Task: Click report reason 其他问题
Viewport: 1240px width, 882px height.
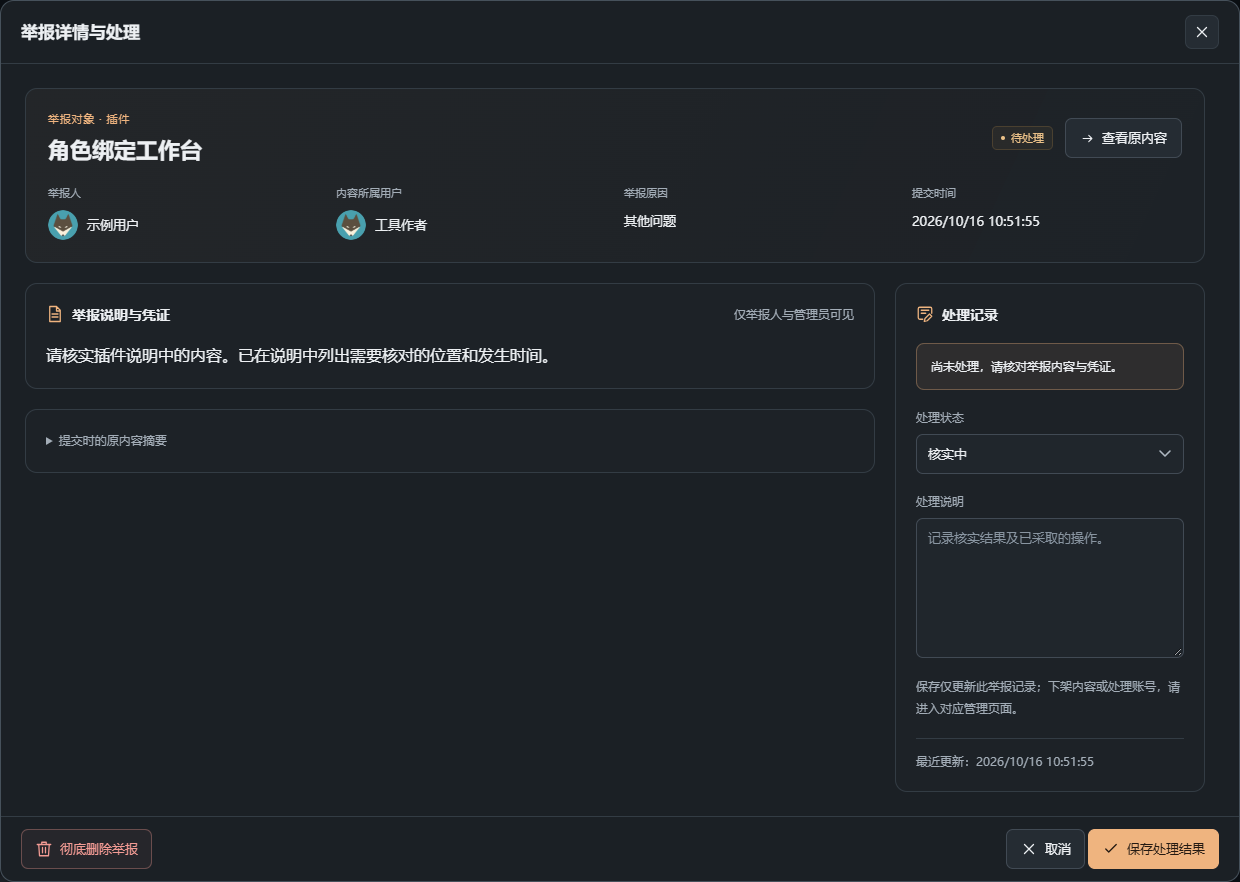Action: 650,221
